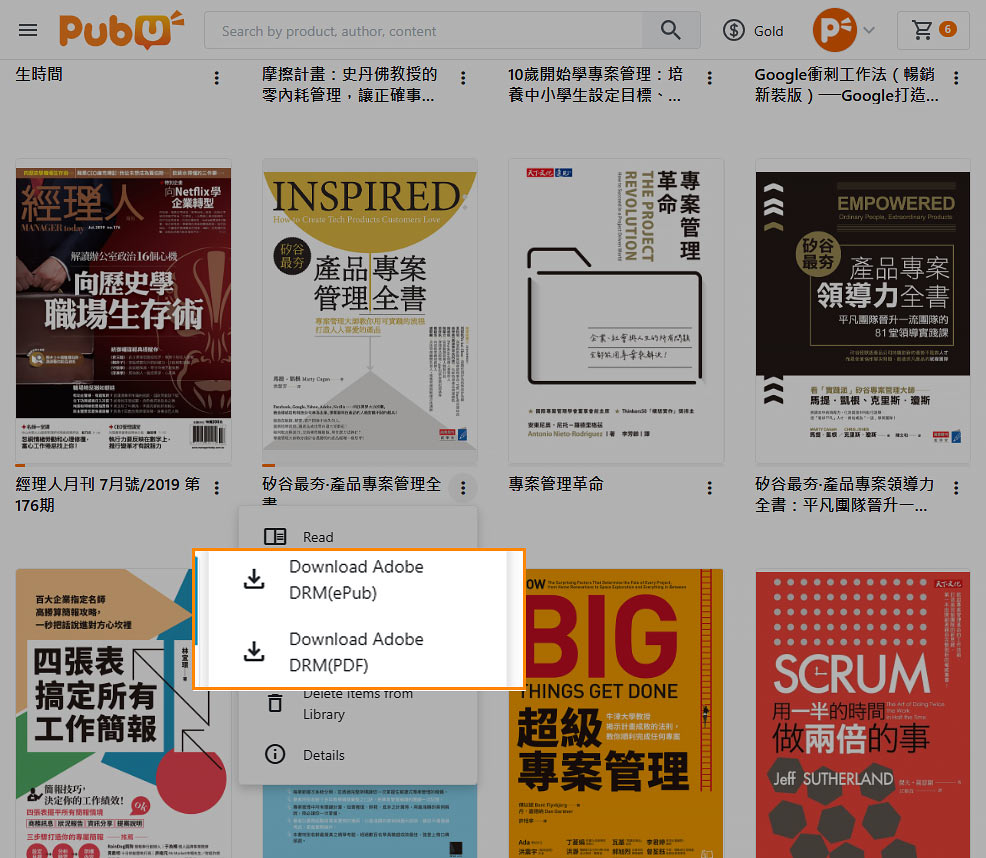Open the EMPOWERED book cover thumbnail
The width and height of the screenshot is (986, 858).
[x=863, y=311]
